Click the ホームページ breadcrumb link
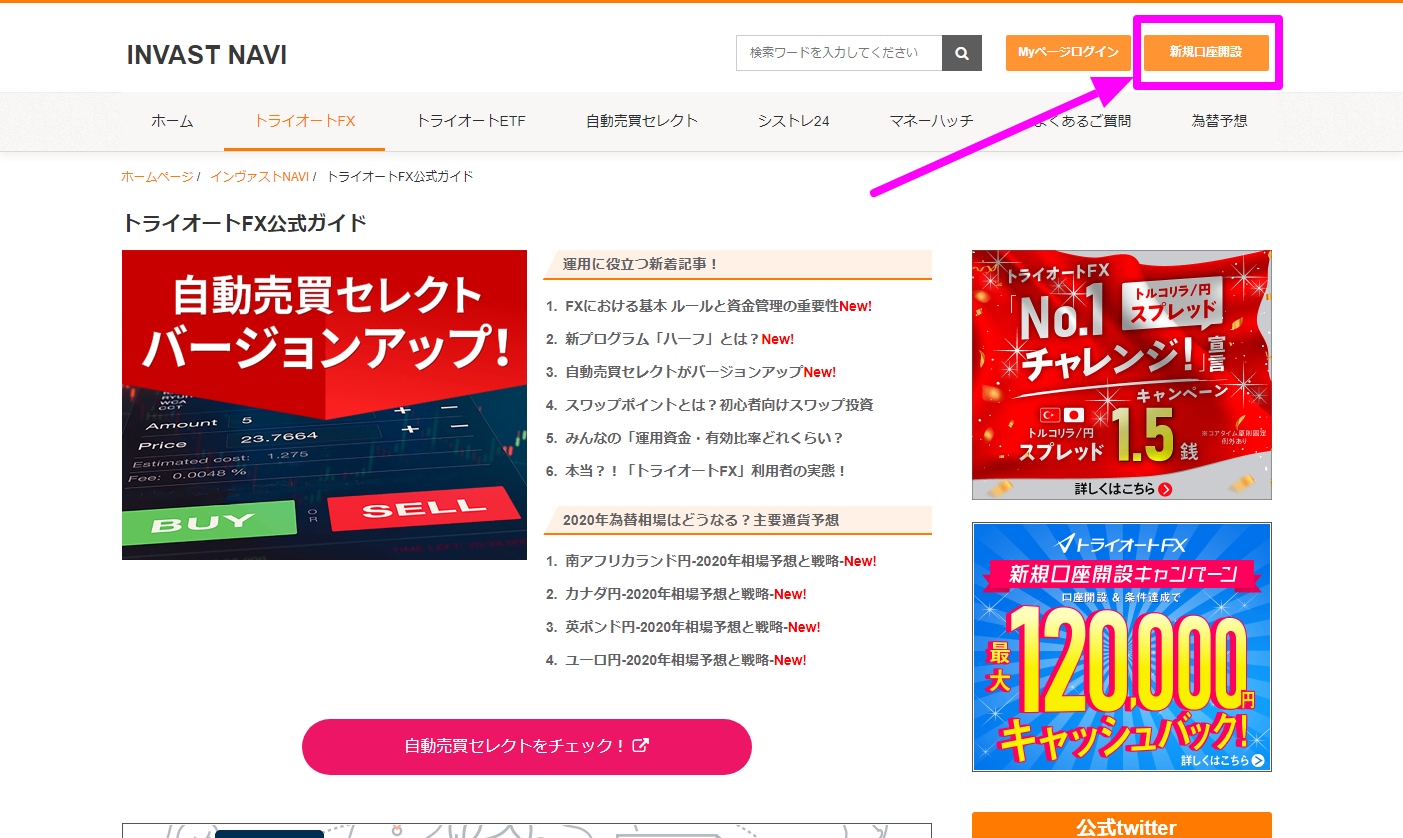Viewport: 1403px width, 838px height. tap(157, 176)
